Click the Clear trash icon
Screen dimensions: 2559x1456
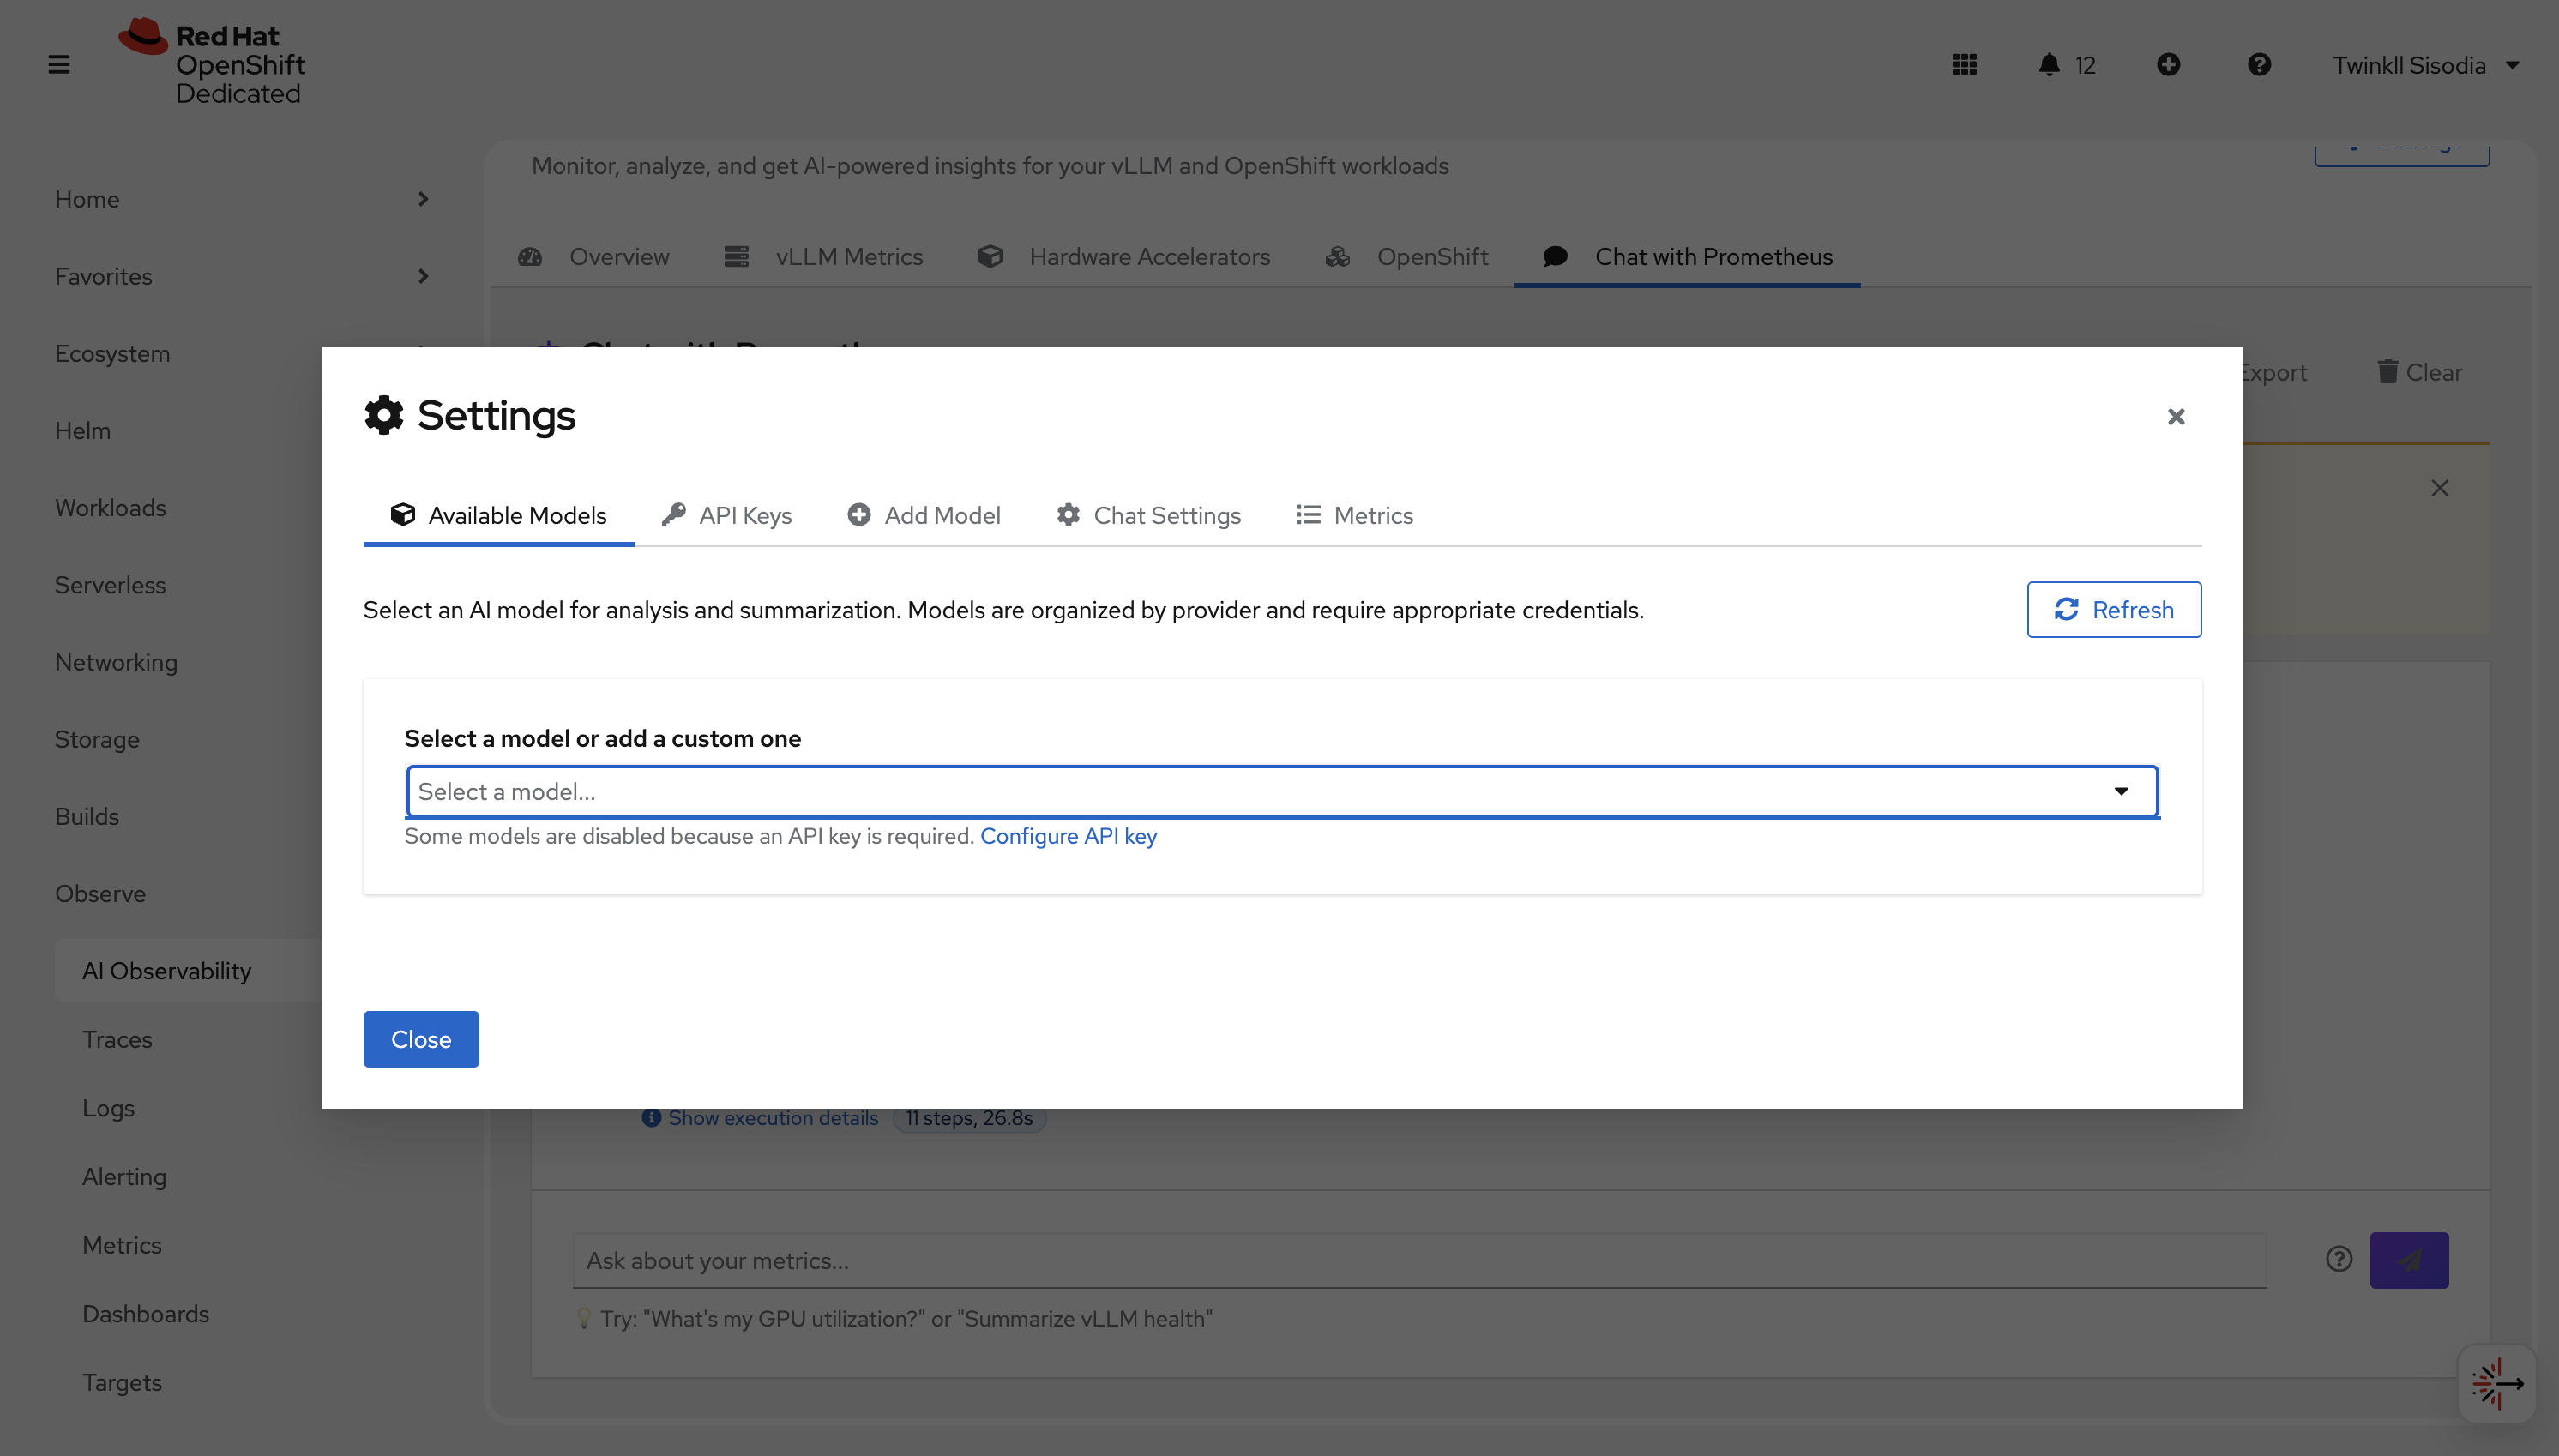click(2389, 371)
